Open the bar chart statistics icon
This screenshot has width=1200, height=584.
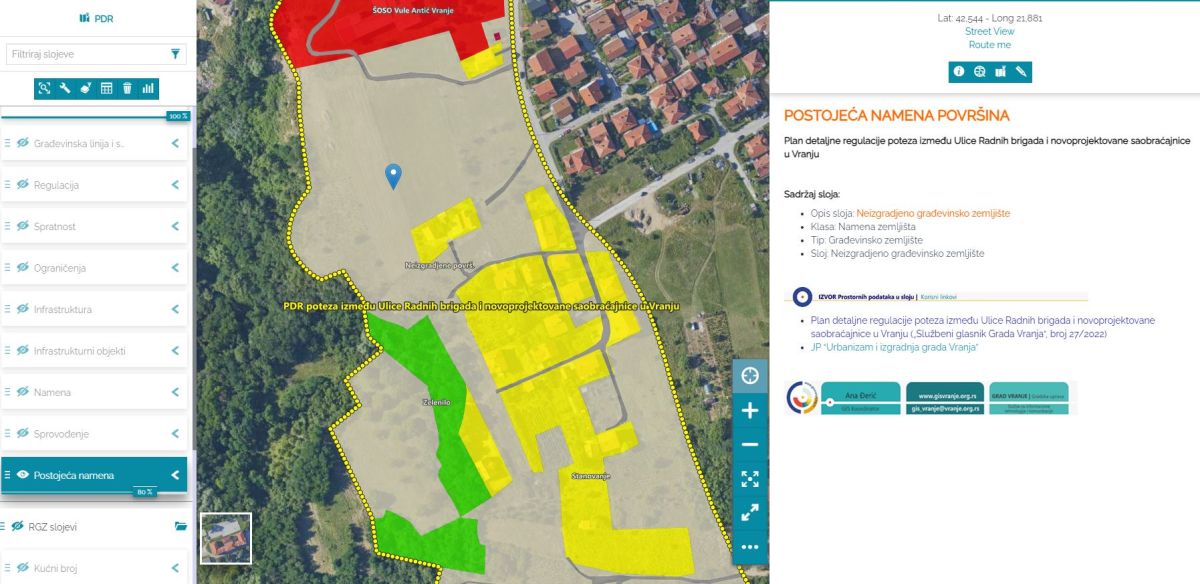[148, 88]
